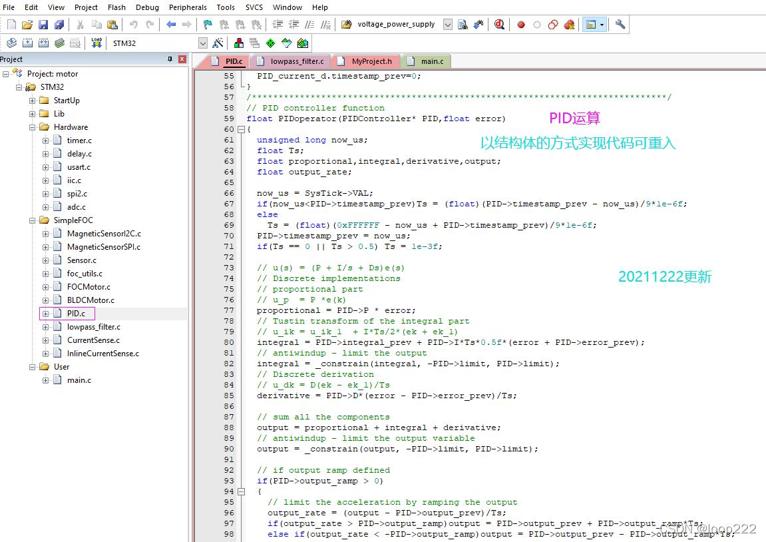Switch to the main.c editor tab

tap(426, 61)
